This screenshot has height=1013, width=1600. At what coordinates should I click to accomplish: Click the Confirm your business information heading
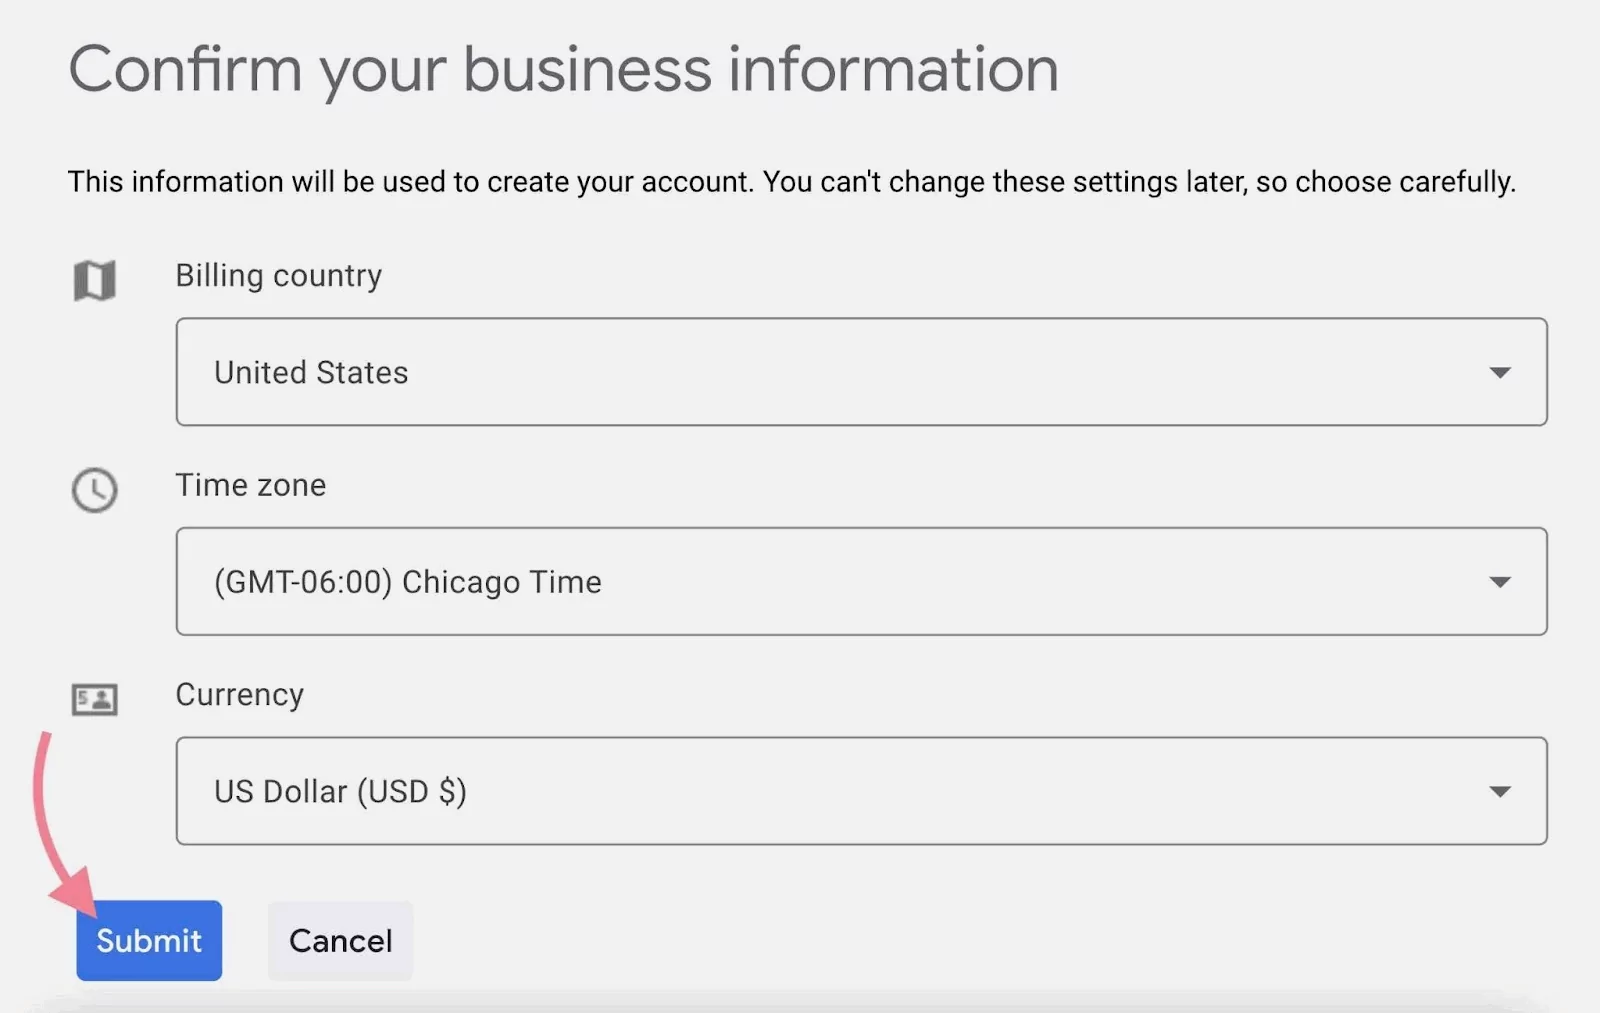563,69
